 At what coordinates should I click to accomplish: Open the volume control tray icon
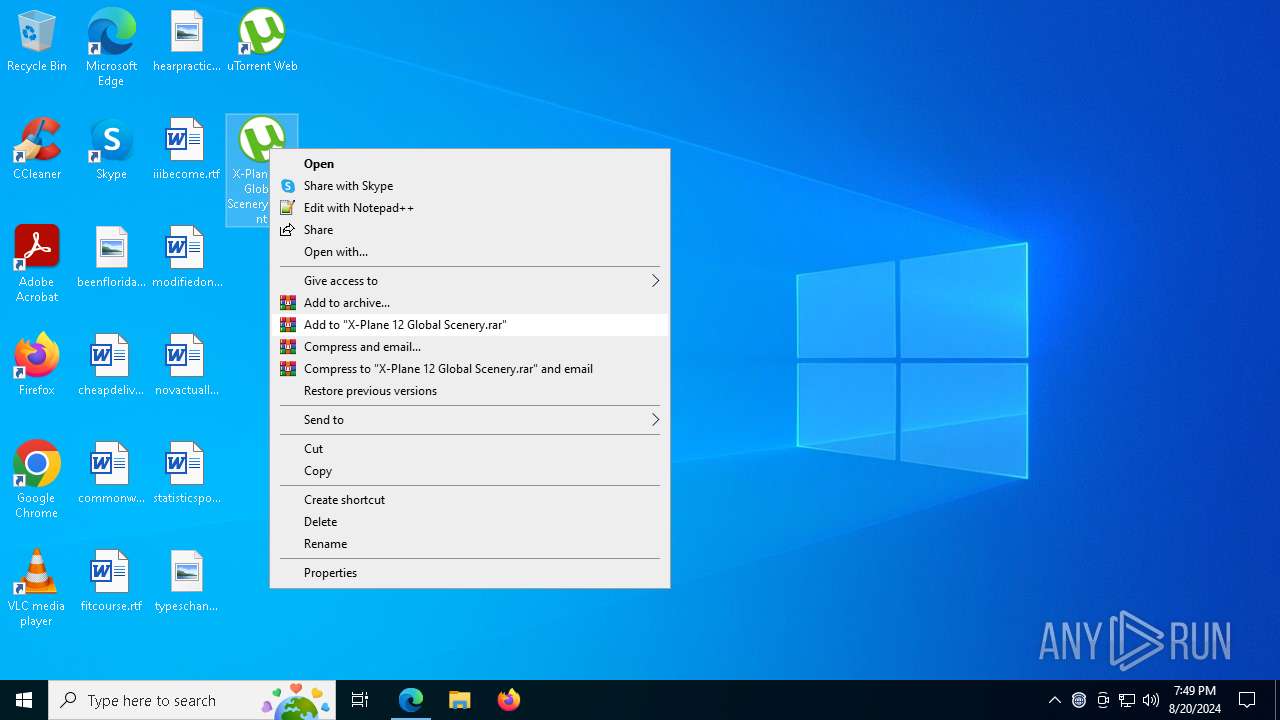1151,700
